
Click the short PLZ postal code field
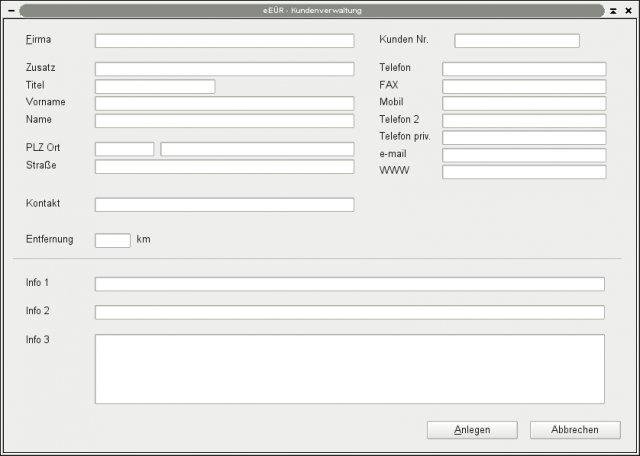[125, 149]
